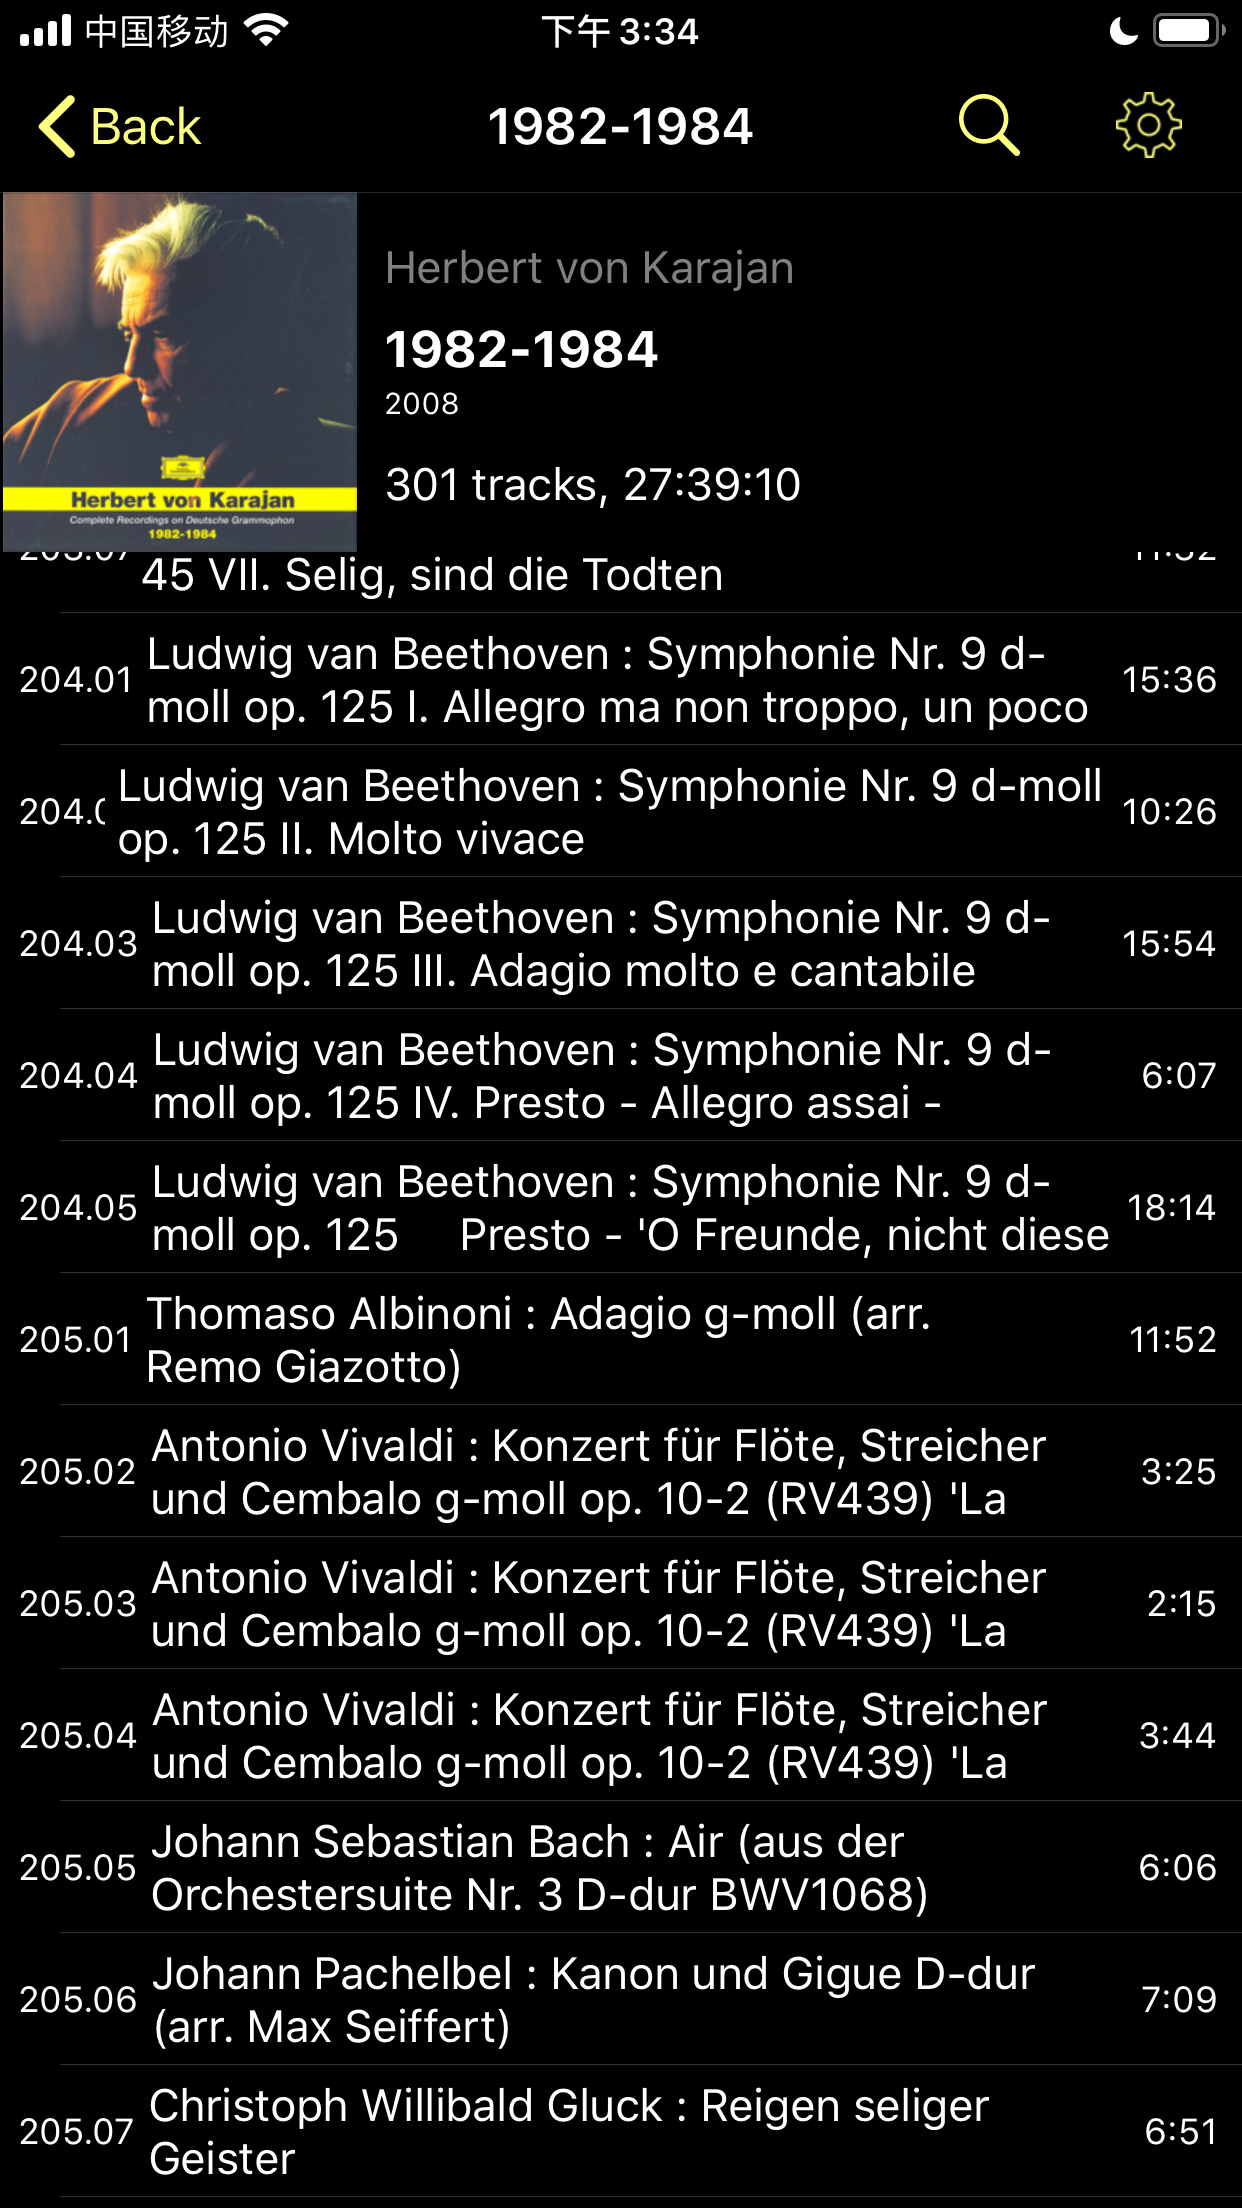Viewport: 1242px width, 2208px height.
Task: Select the Presto - Allegro assai track
Action: coord(600,1076)
